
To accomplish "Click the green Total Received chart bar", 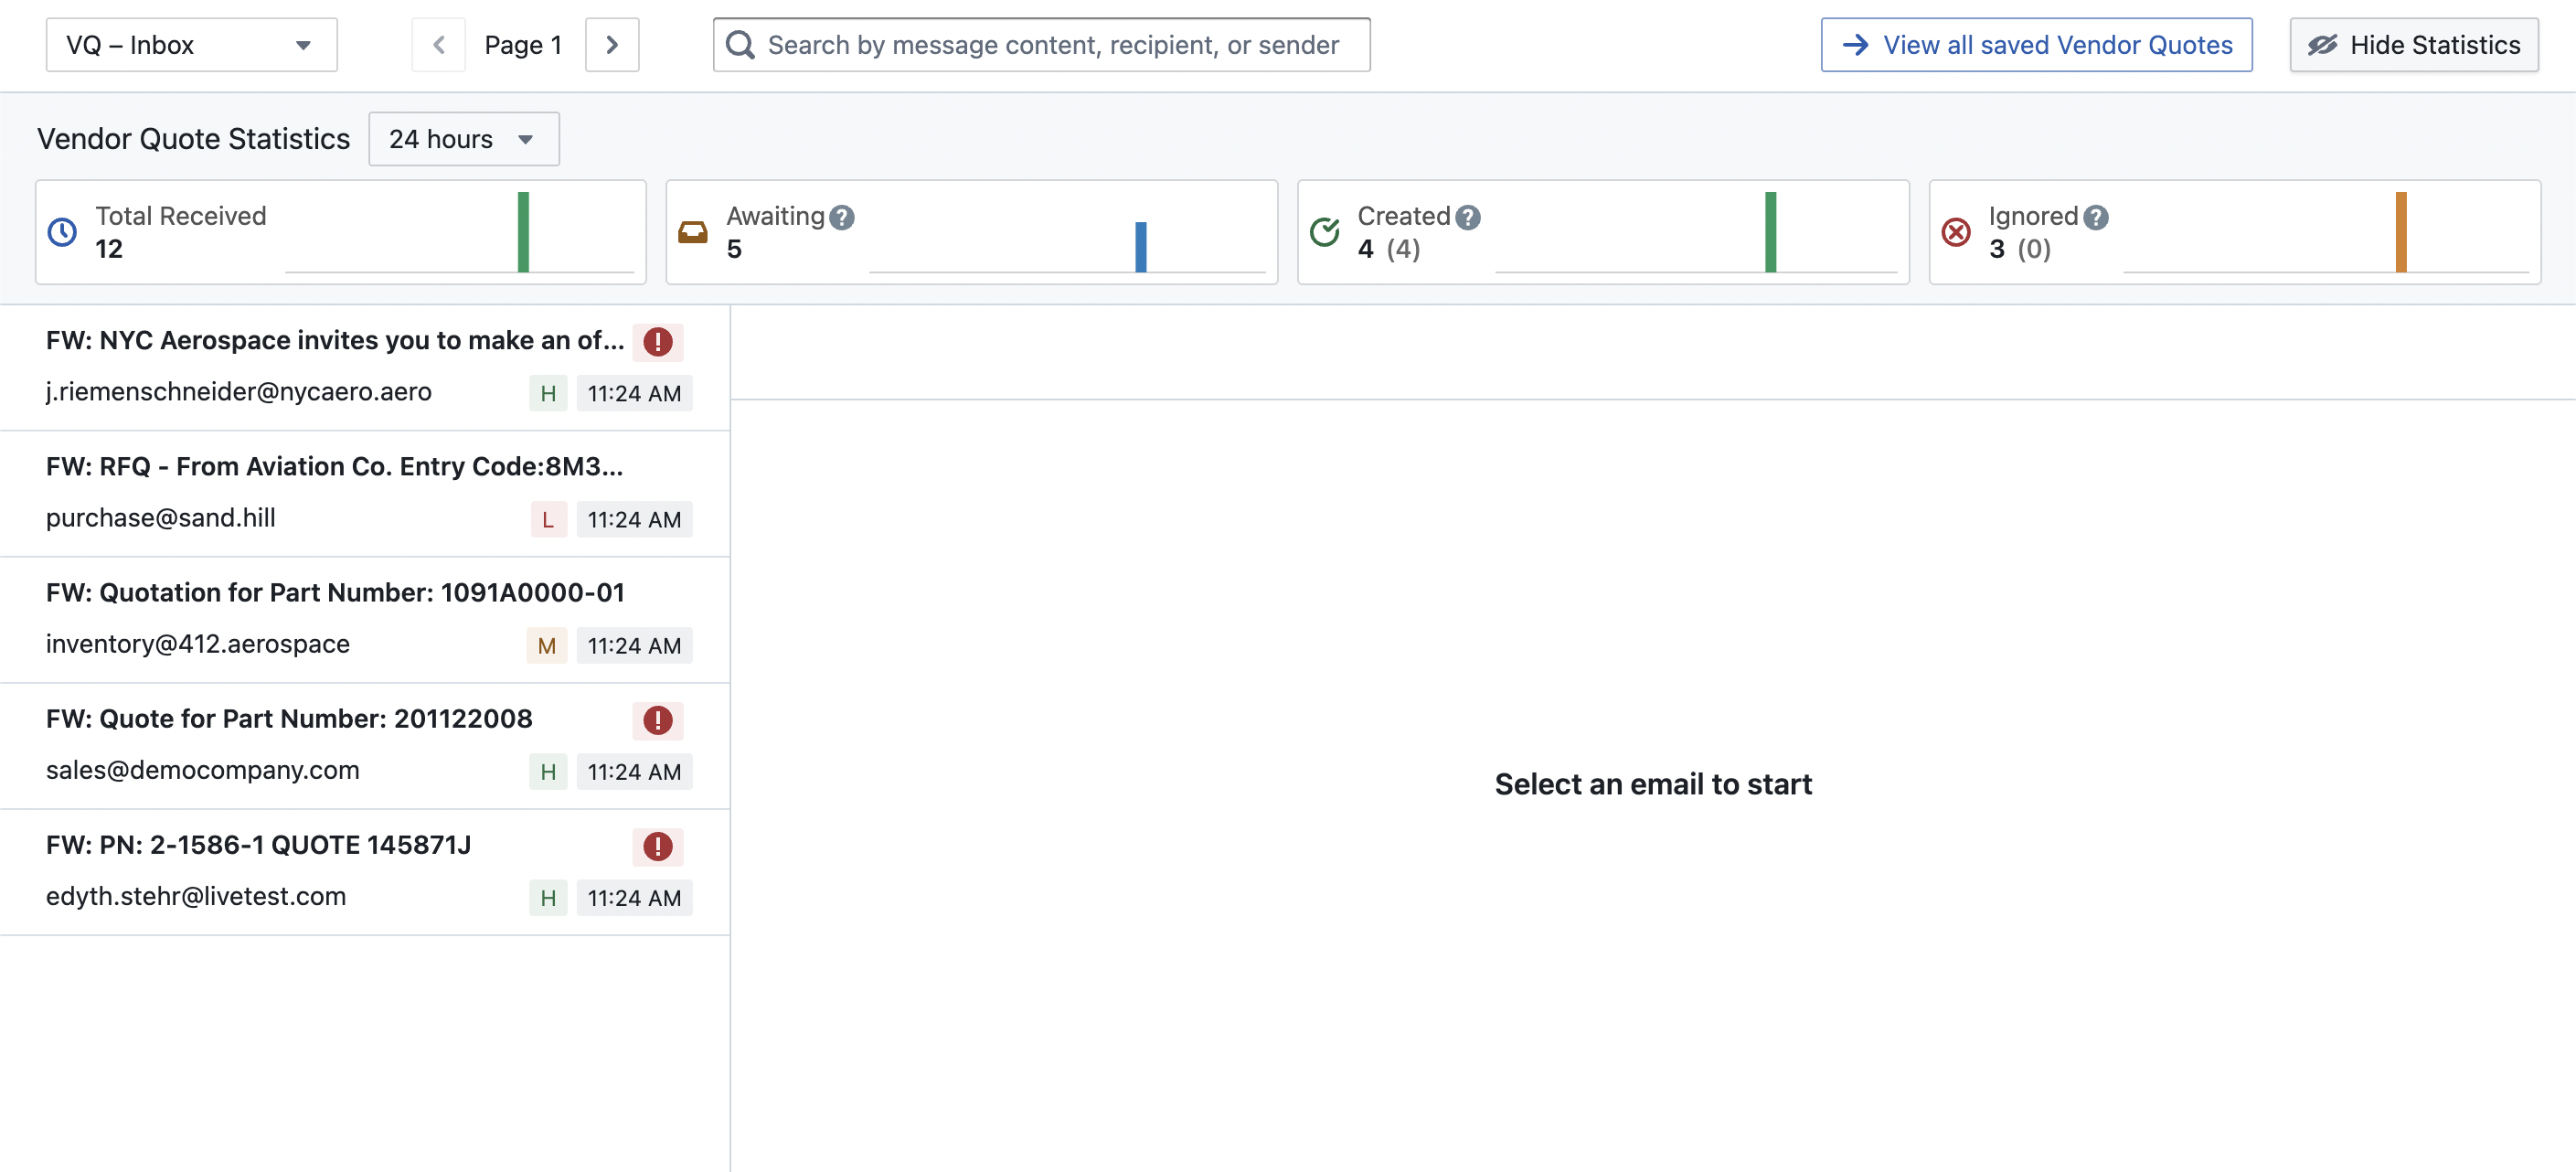I will [523, 232].
